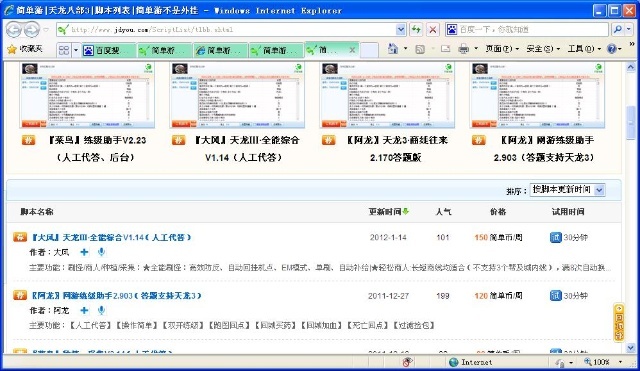The image size is (640, 371).
Task: Open thumbnail above 〖阿龙〗天龙3·商线往来
Action: tap(387, 95)
